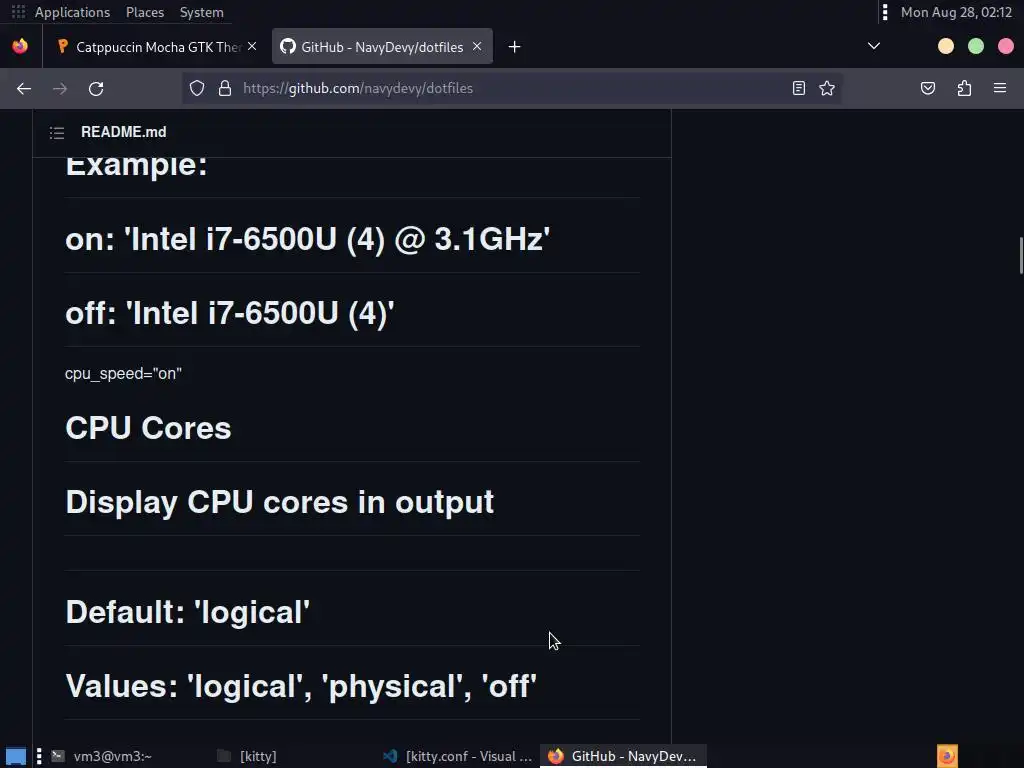Show site security padlock information

[x=224, y=88]
